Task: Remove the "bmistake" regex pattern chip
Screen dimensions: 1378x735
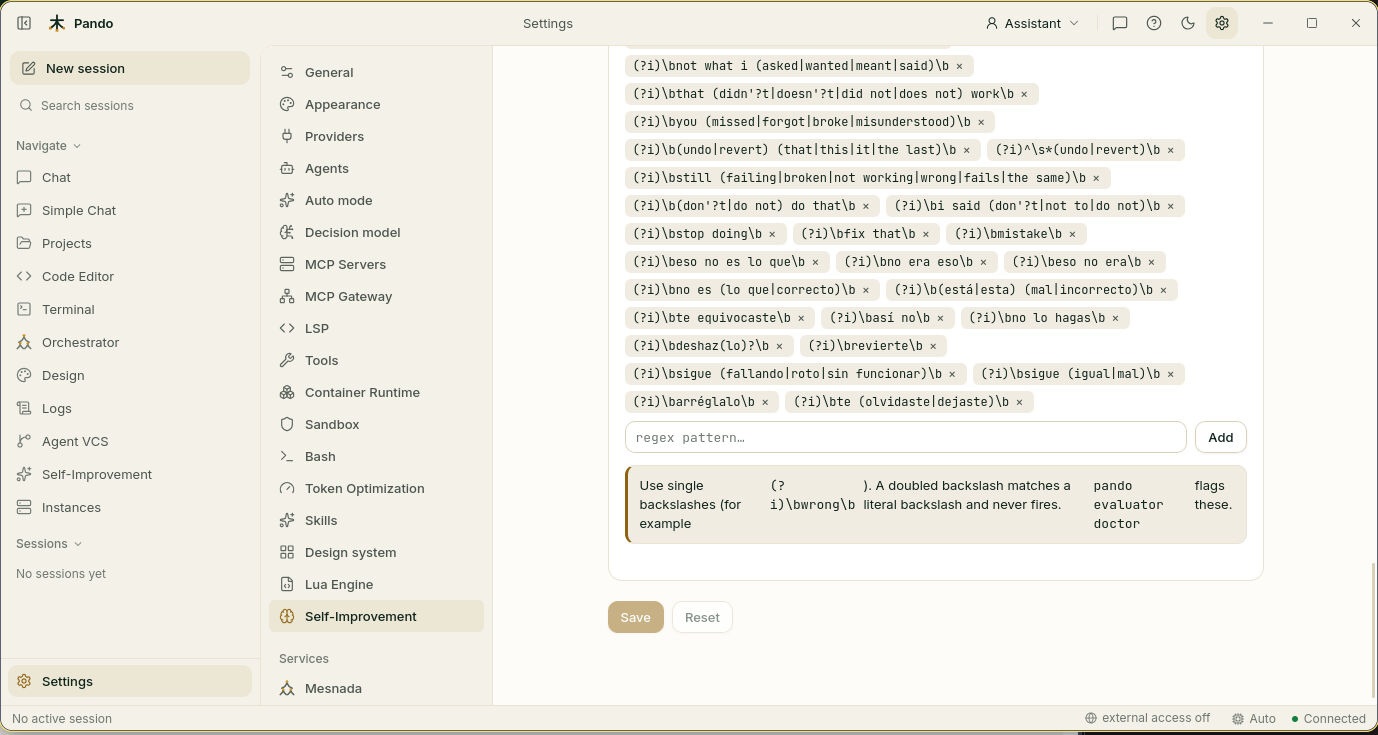Action: point(1072,234)
